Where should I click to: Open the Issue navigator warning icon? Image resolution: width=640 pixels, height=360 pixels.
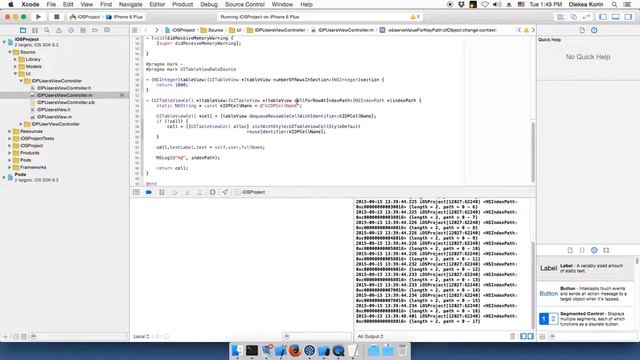click(59, 30)
